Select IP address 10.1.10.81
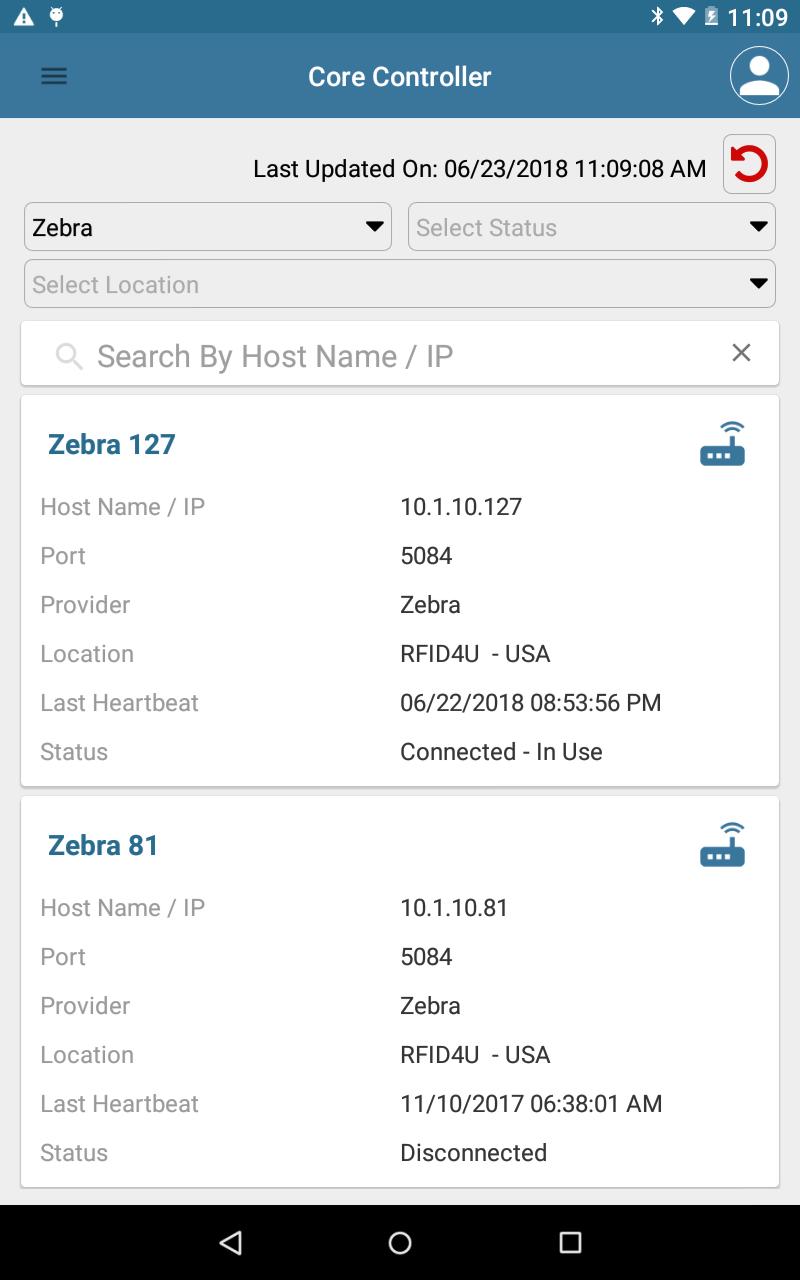Image resolution: width=800 pixels, height=1280 pixels. coord(454,908)
